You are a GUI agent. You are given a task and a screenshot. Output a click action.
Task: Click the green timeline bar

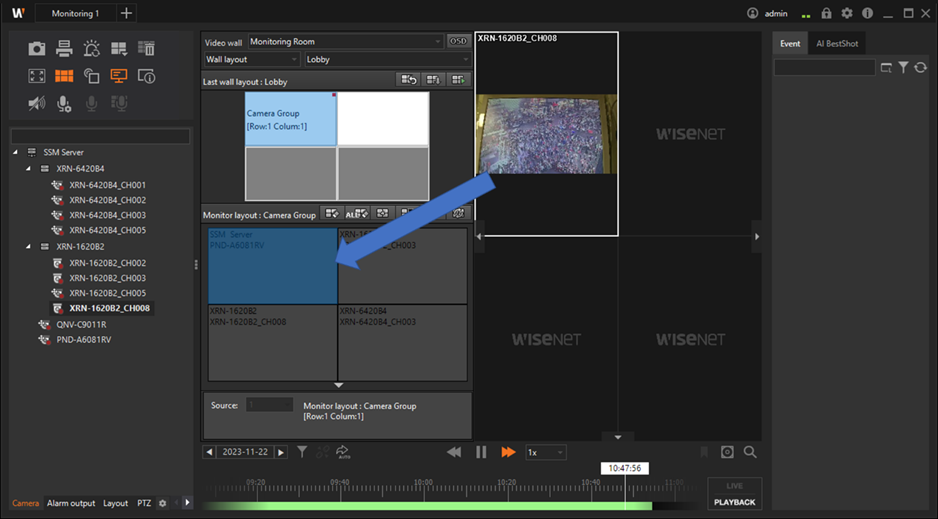click(430, 507)
